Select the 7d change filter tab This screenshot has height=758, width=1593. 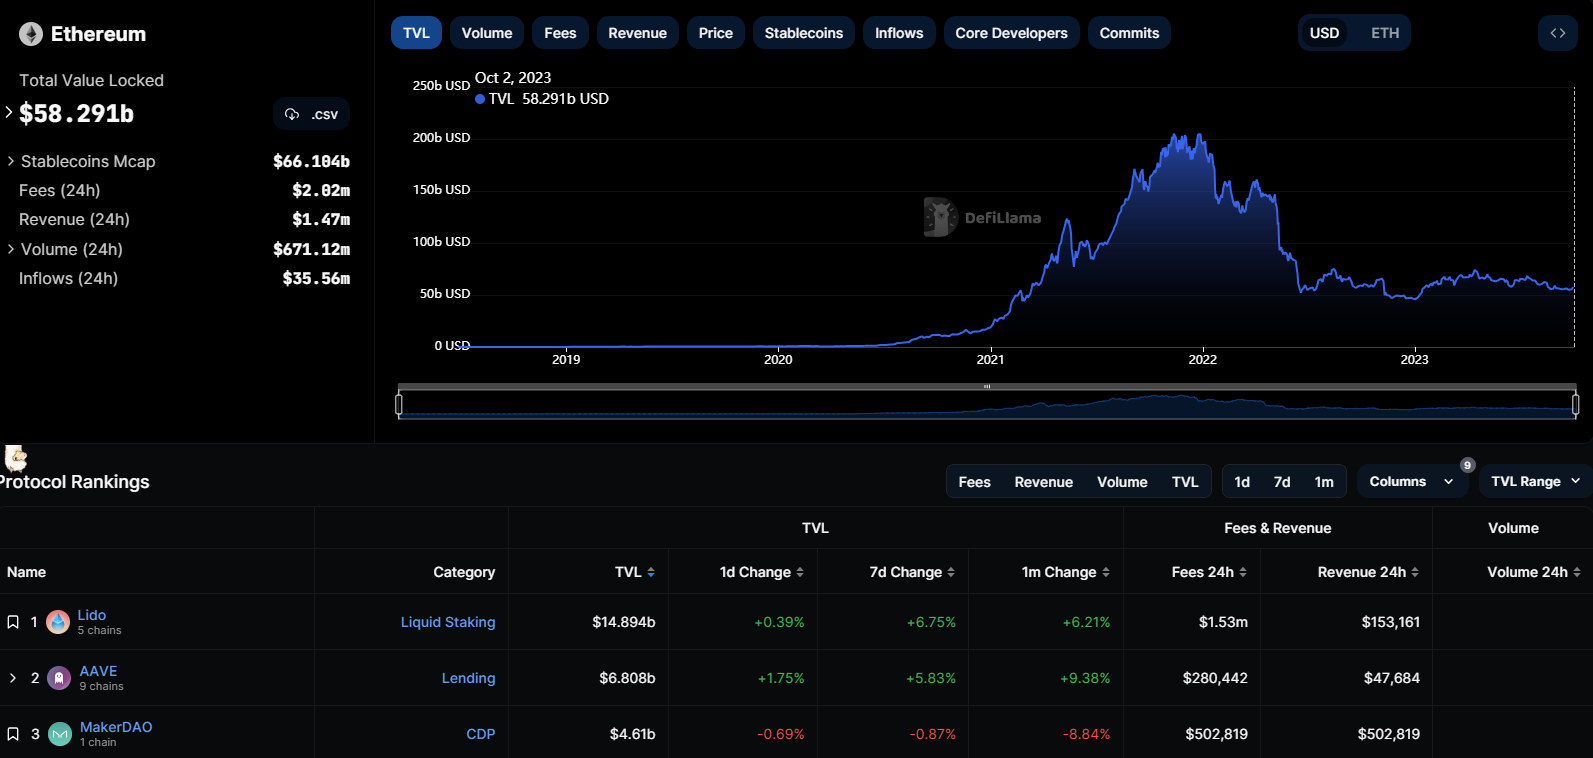point(1281,481)
